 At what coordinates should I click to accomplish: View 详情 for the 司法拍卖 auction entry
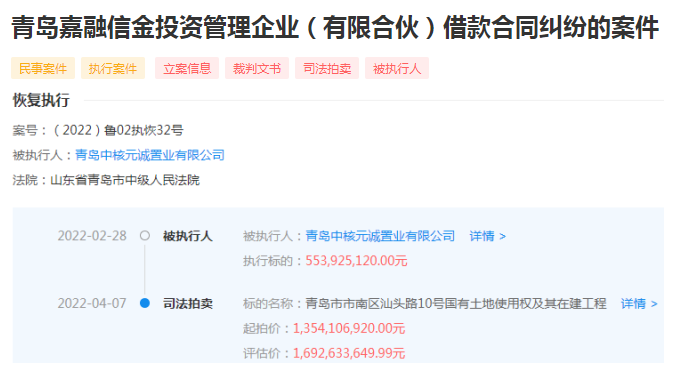pos(639,304)
